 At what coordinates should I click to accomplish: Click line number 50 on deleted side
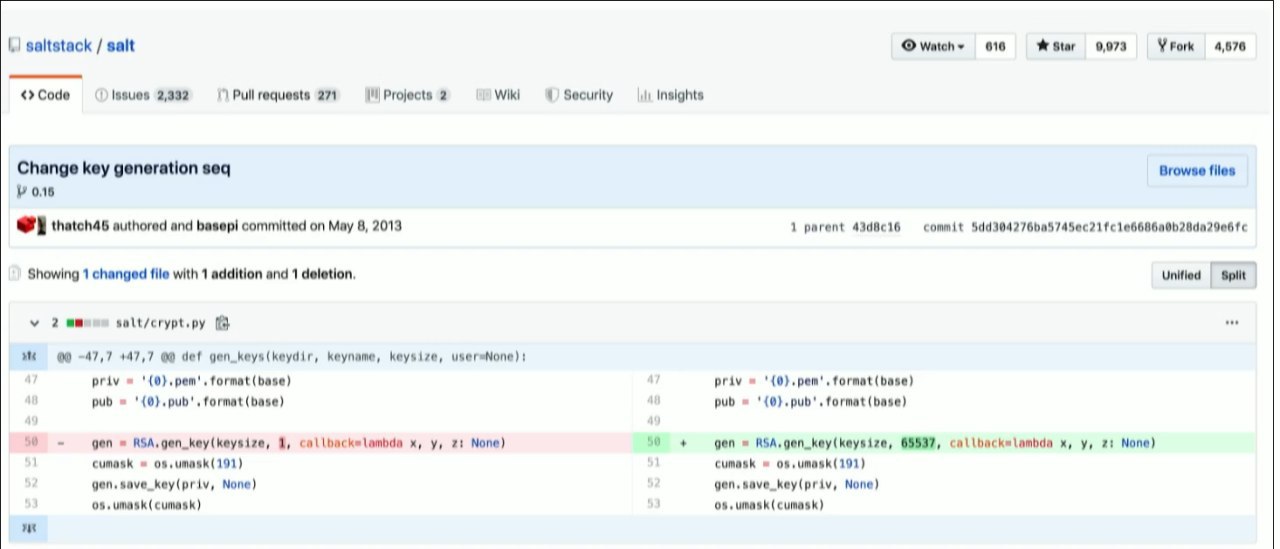tap(29, 442)
